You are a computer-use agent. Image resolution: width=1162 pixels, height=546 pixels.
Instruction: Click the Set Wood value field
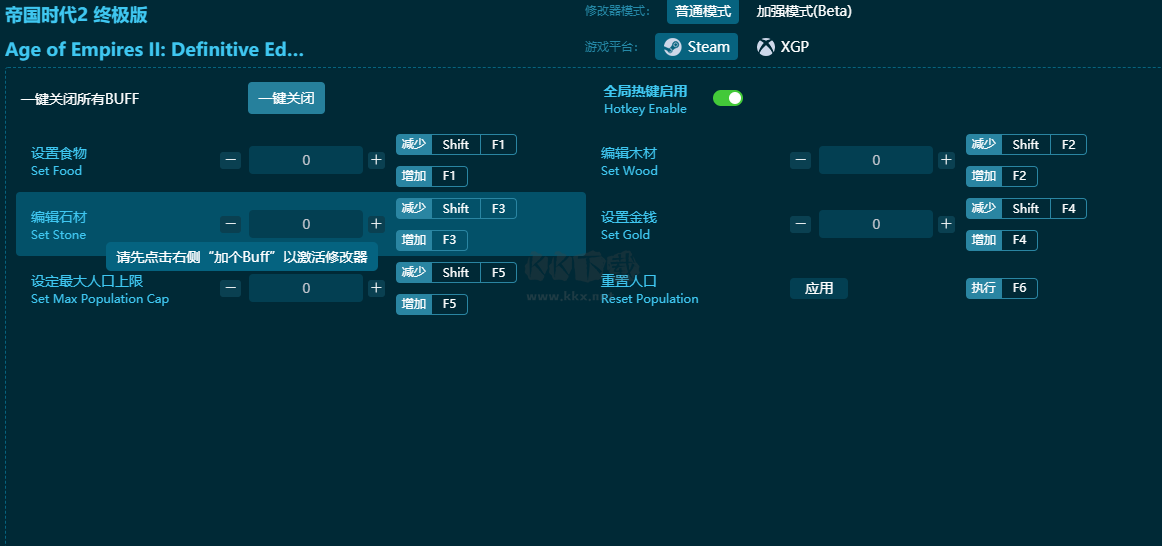click(876, 160)
